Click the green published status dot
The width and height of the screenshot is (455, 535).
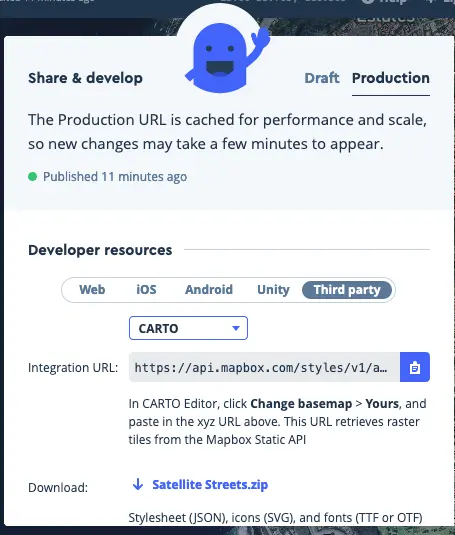tap(32, 177)
